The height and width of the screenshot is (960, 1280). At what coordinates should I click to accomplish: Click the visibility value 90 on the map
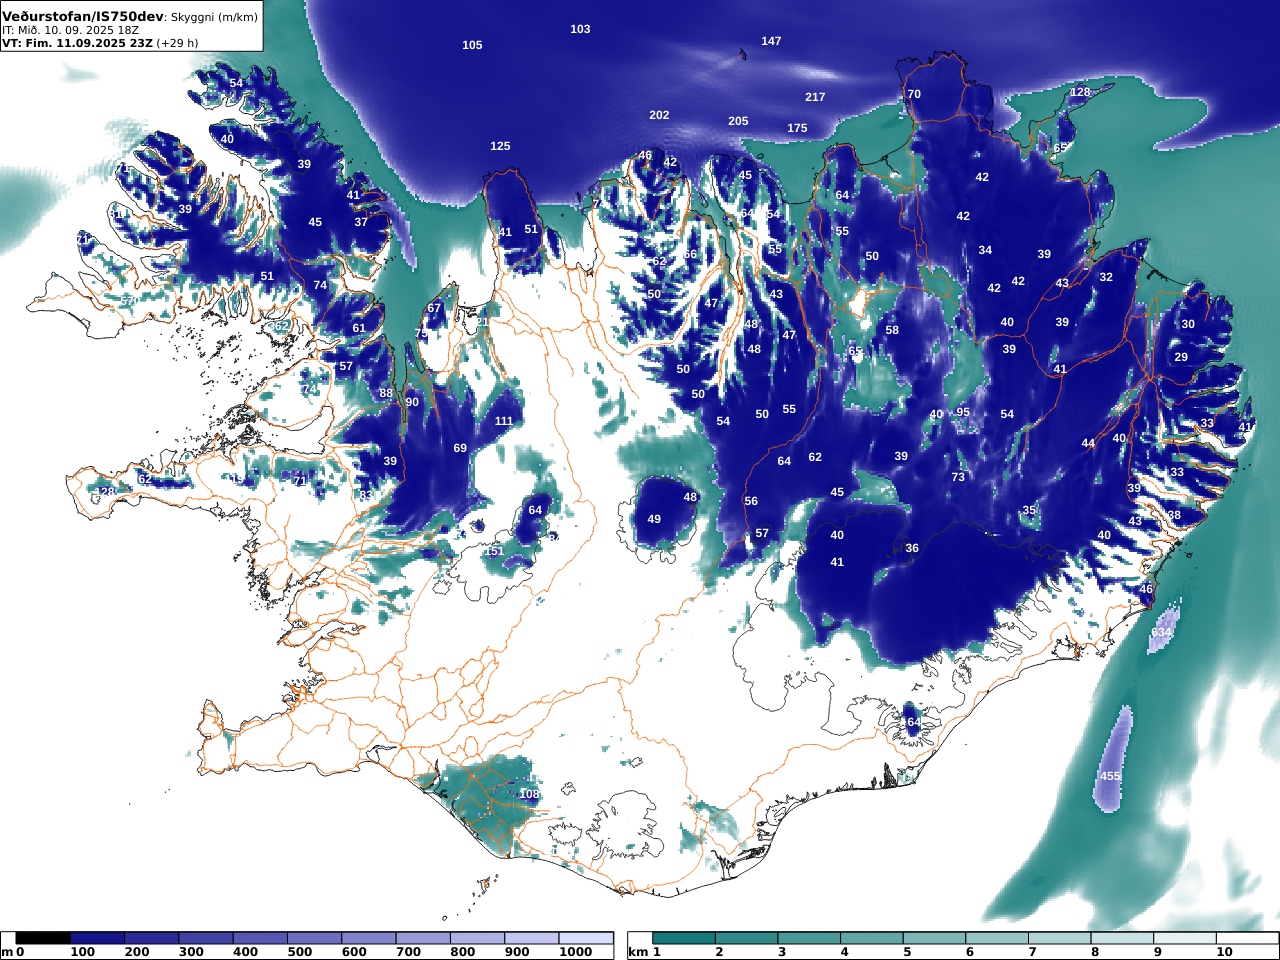tap(412, 402)
